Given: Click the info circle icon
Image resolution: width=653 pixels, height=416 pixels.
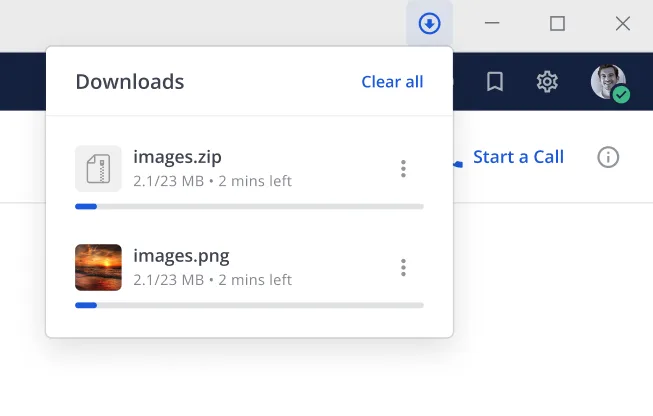Looking at the screenshot, I should click(608, 157).
